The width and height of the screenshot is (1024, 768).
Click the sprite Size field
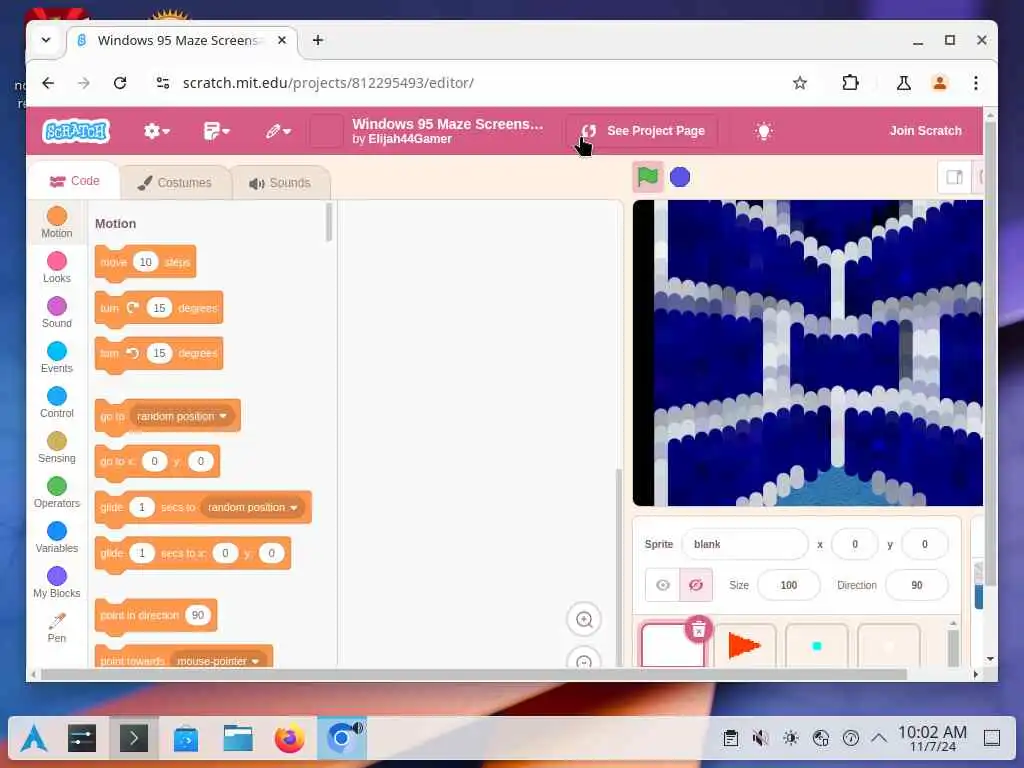tap(789, 585)
